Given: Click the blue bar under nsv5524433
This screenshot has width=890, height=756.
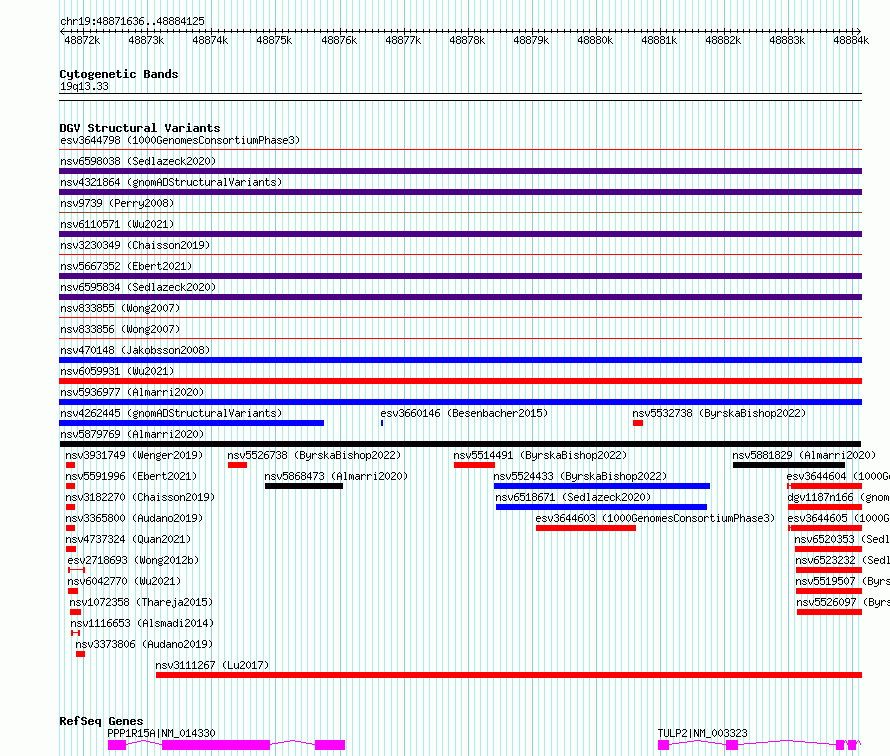Looking at the screenshot, I should click(602, 486).
